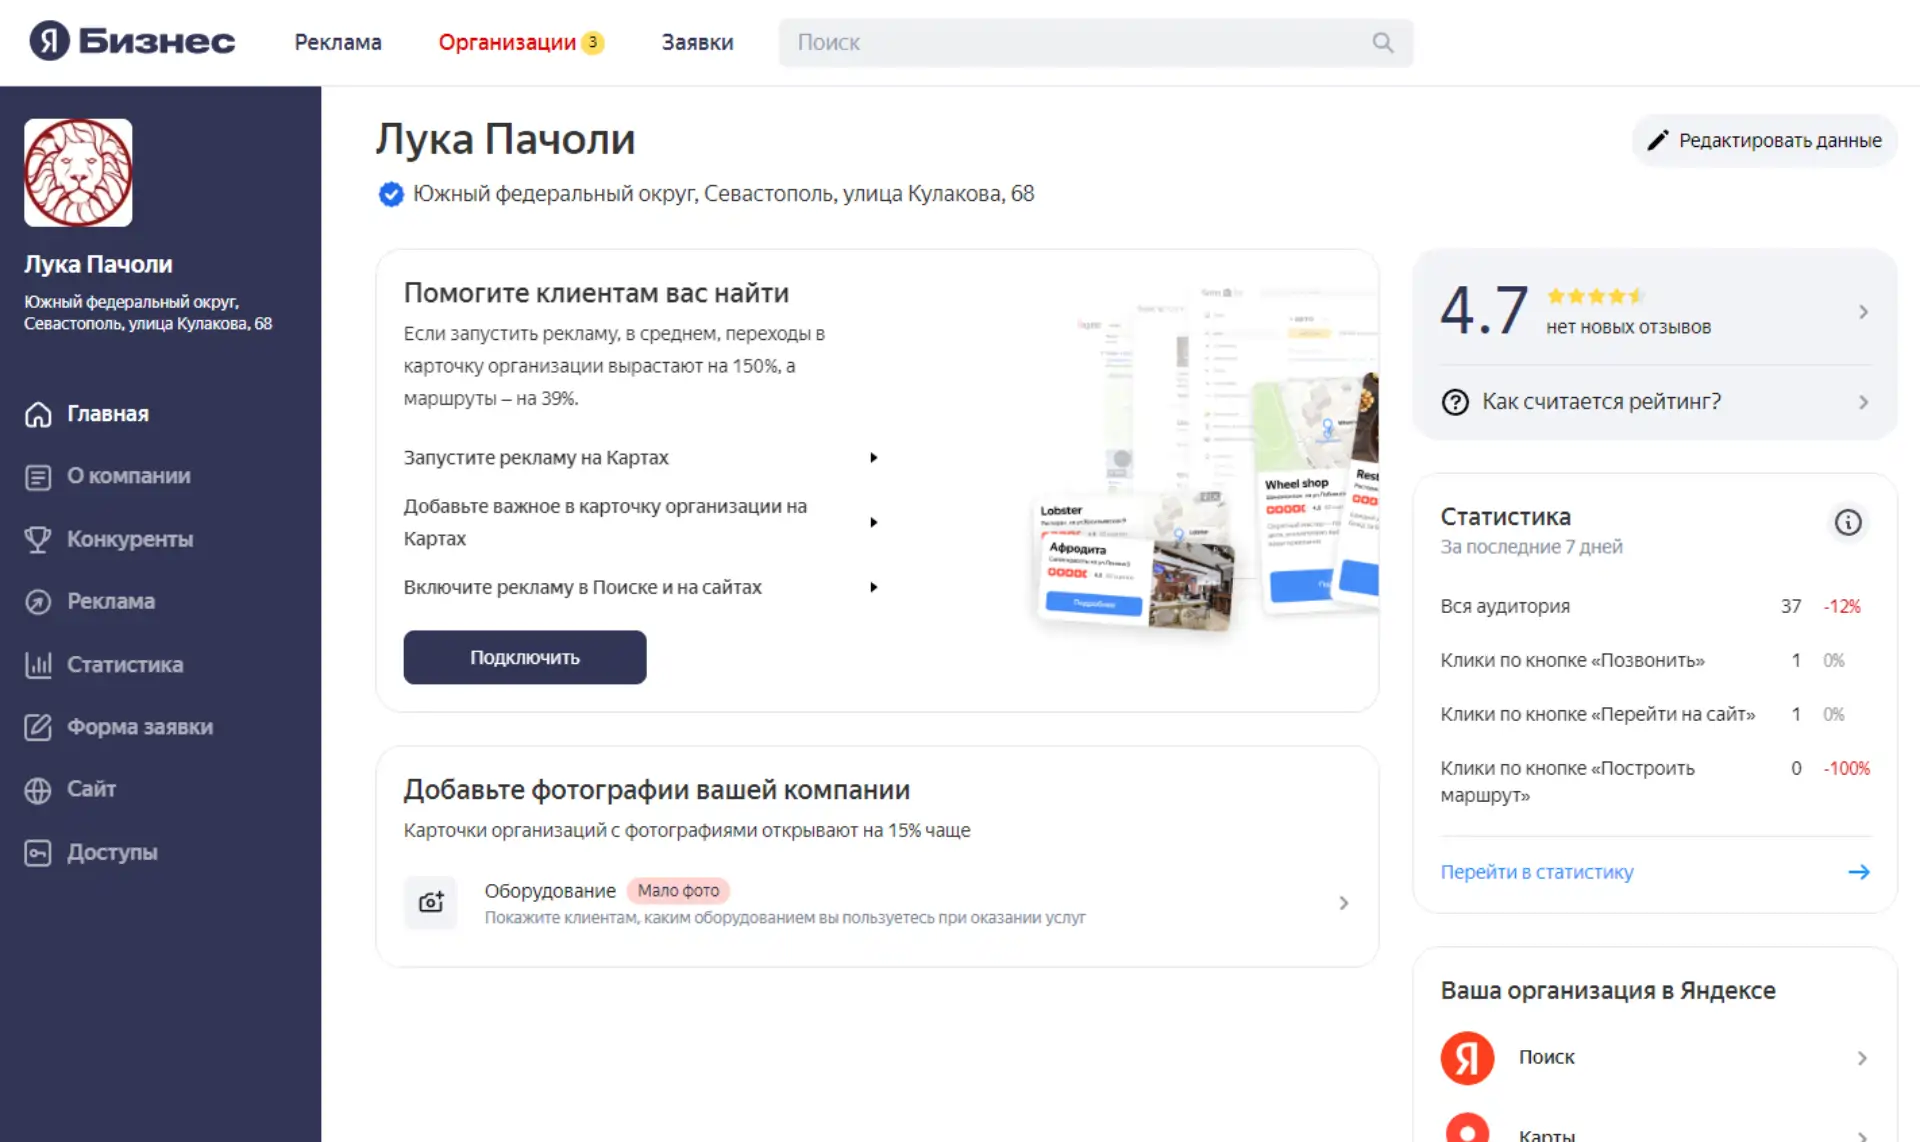Click the Доступы key icon
This screenshot has height=1142, width=1920.
[38, 852]
